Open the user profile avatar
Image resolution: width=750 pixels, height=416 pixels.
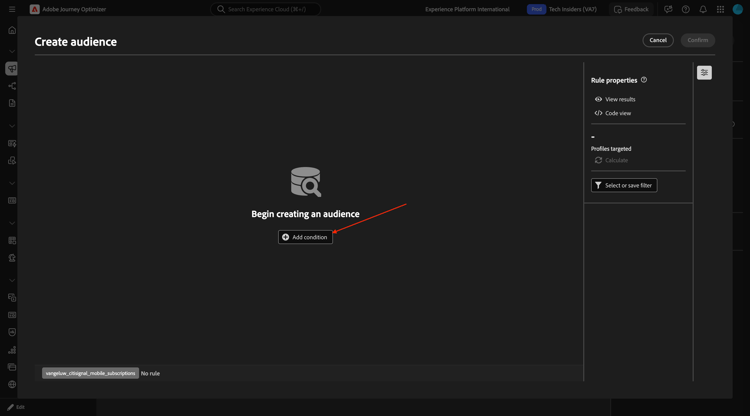pyautogui.click(x=738, y=9)
